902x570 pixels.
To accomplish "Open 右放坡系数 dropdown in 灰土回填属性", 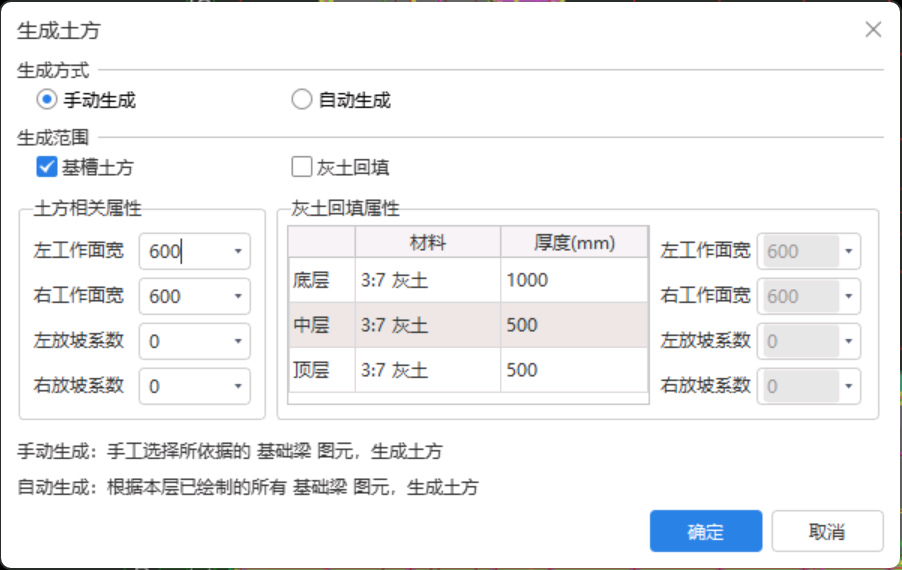I will point(849,386).
